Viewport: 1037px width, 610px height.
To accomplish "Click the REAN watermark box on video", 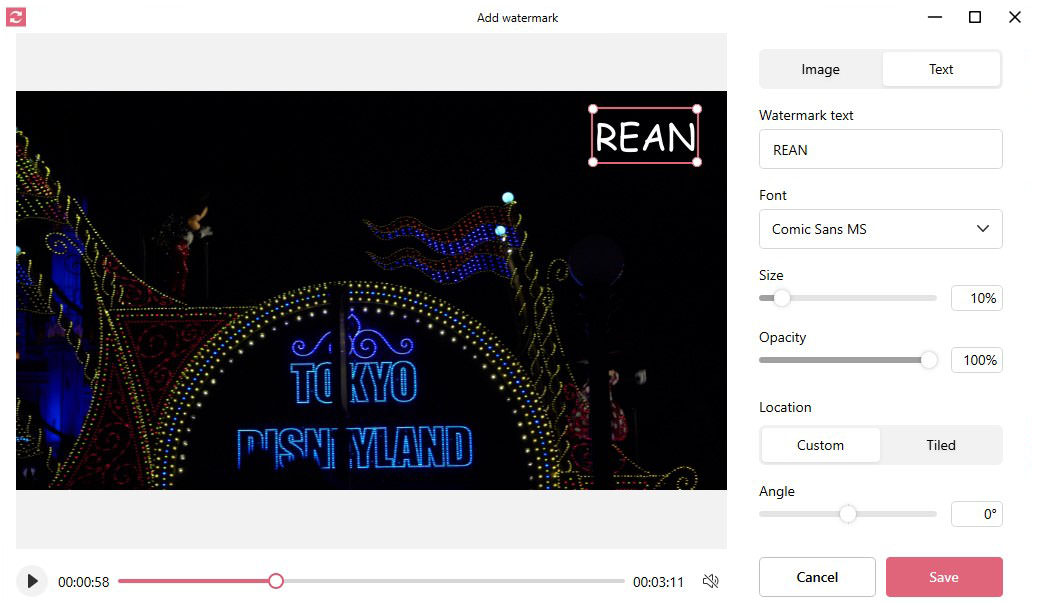I will tap(645, 136).
